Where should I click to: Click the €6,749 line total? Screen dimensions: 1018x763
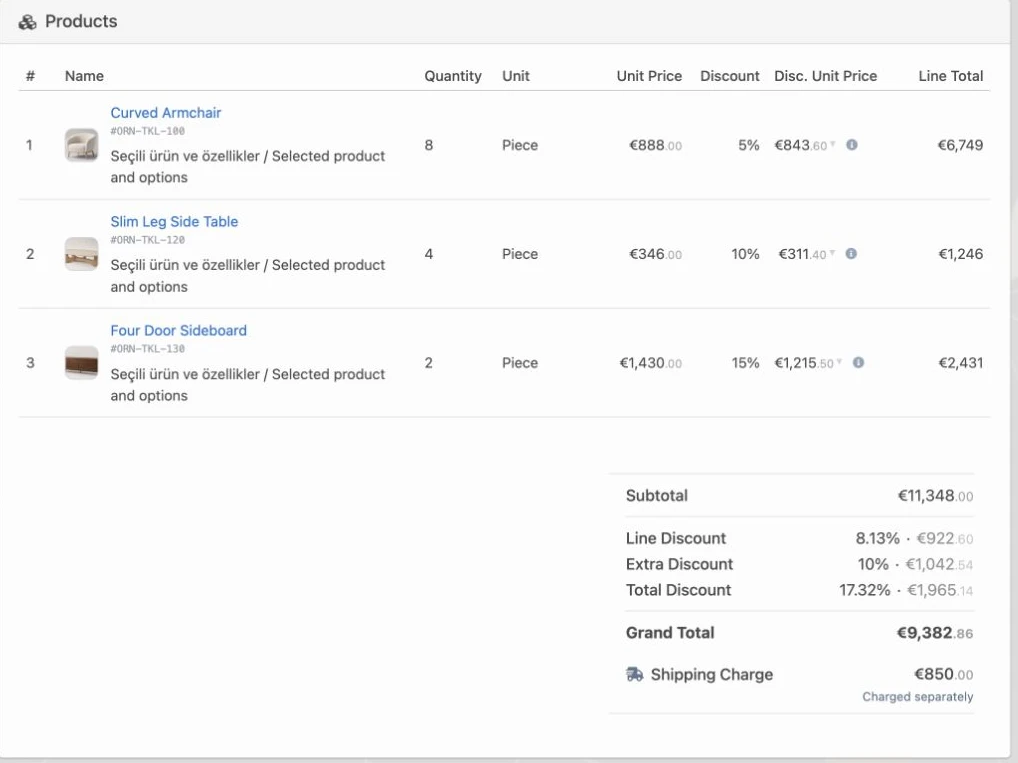(960, 145)
